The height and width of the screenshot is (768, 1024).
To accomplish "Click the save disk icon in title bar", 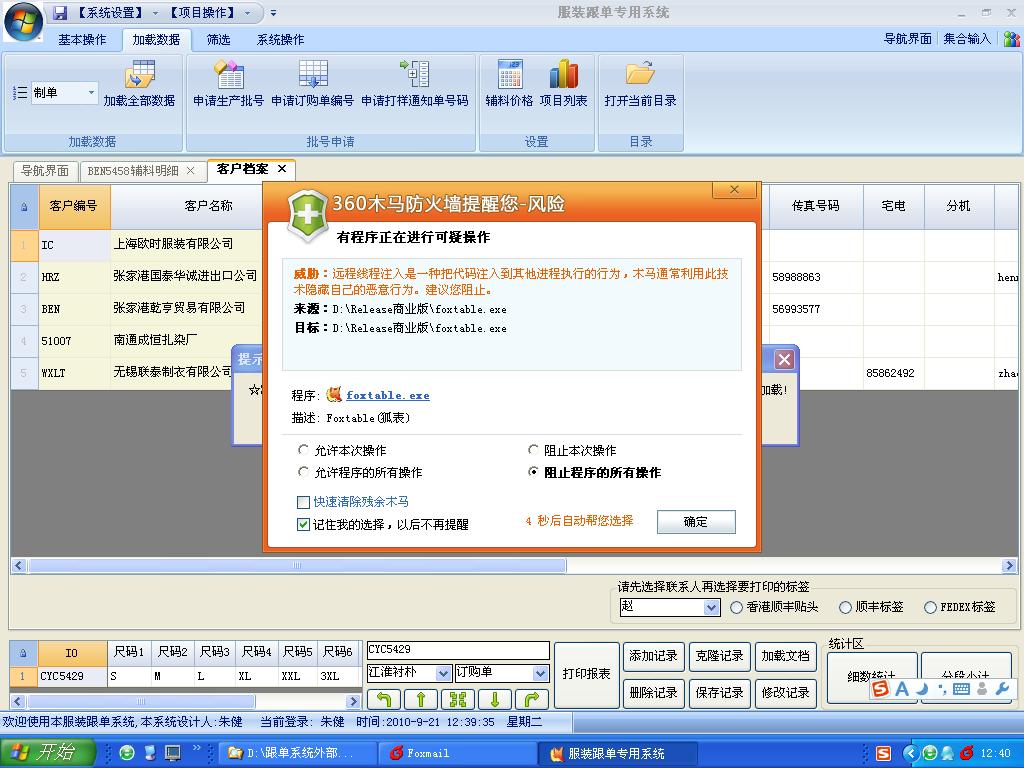I will coord(60,12).
